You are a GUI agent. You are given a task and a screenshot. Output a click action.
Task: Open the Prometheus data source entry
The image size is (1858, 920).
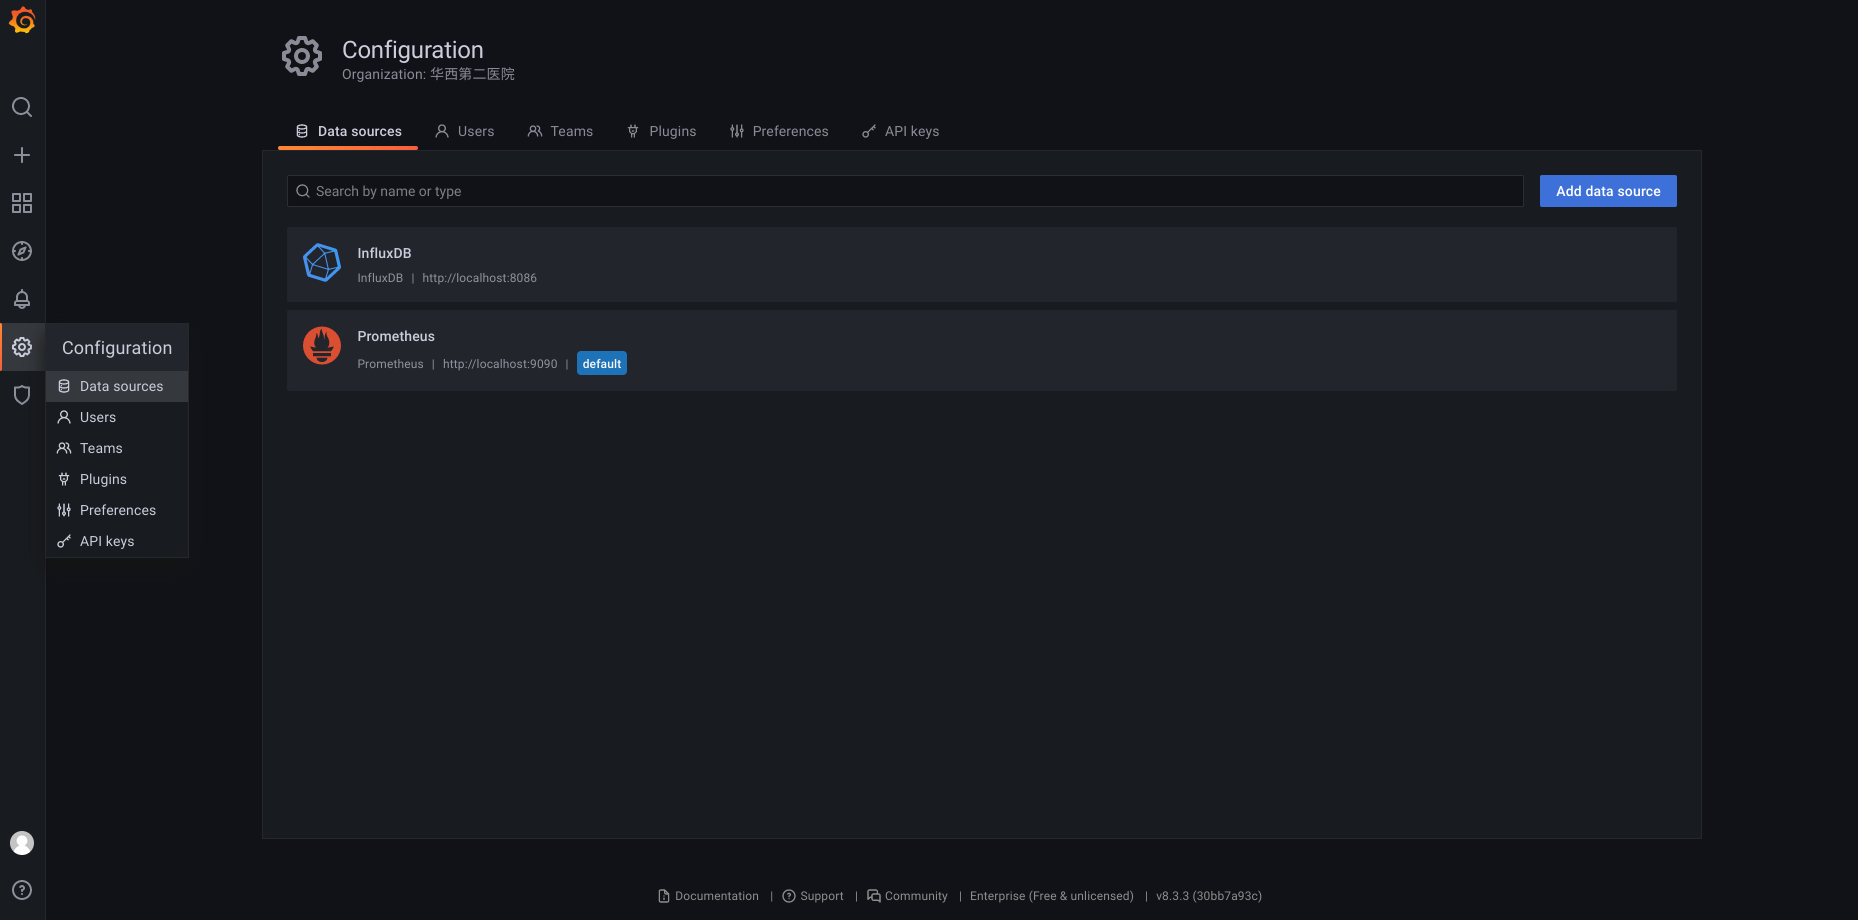[x=396, y=337]
